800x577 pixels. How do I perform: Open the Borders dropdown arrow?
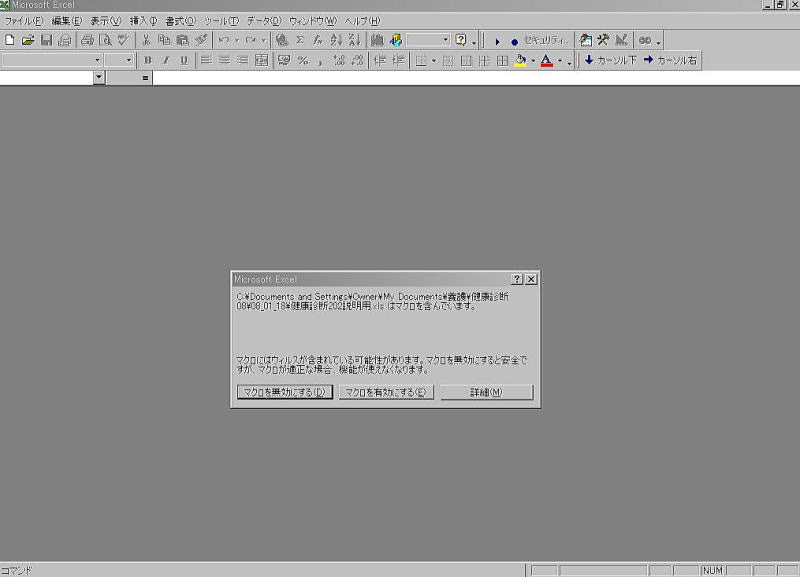pyautogui.click(x=434, y=60)
